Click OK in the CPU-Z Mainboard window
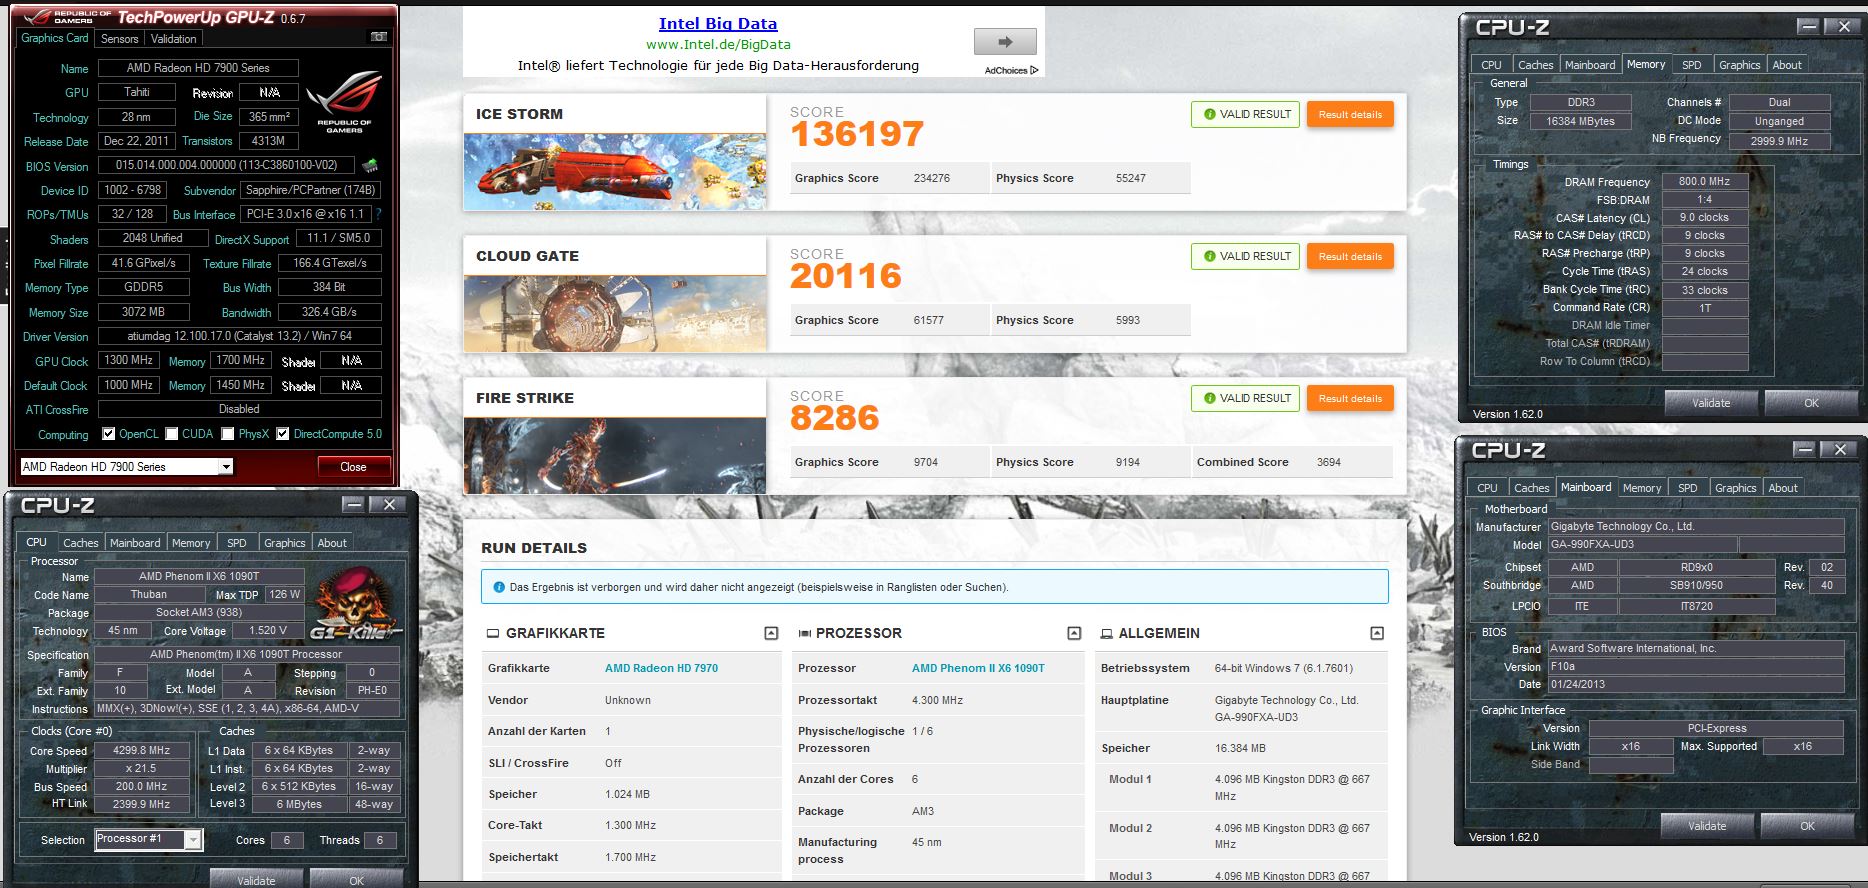Viewport: 1868px width, 888px height. coord(1807,826)
